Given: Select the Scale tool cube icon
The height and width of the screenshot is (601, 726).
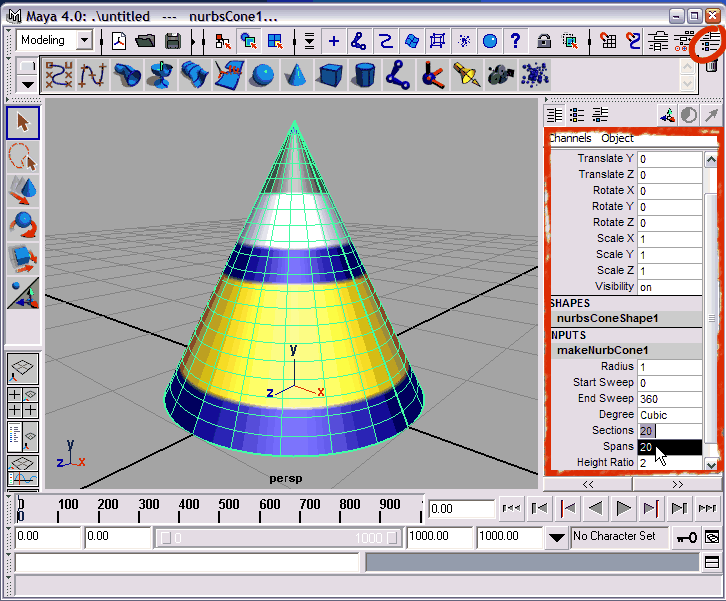Looking at the screenshot, I should point(23,258).
